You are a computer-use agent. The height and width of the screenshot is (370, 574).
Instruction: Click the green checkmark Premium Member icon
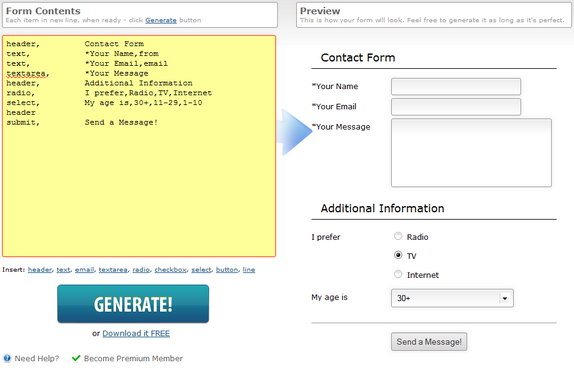tap(76, 358)
